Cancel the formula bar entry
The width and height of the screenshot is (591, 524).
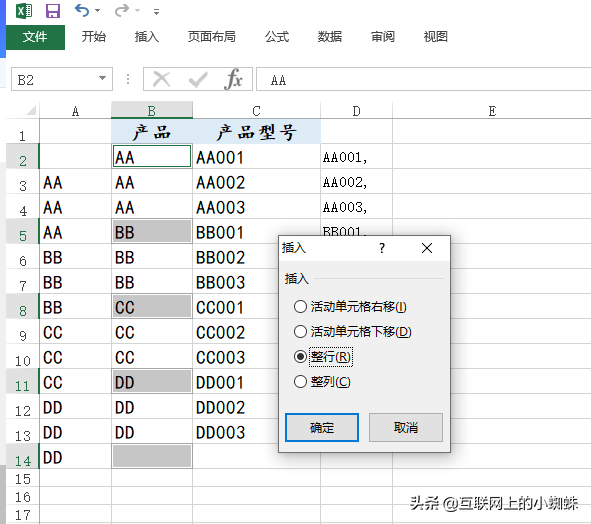click(161, 80)
